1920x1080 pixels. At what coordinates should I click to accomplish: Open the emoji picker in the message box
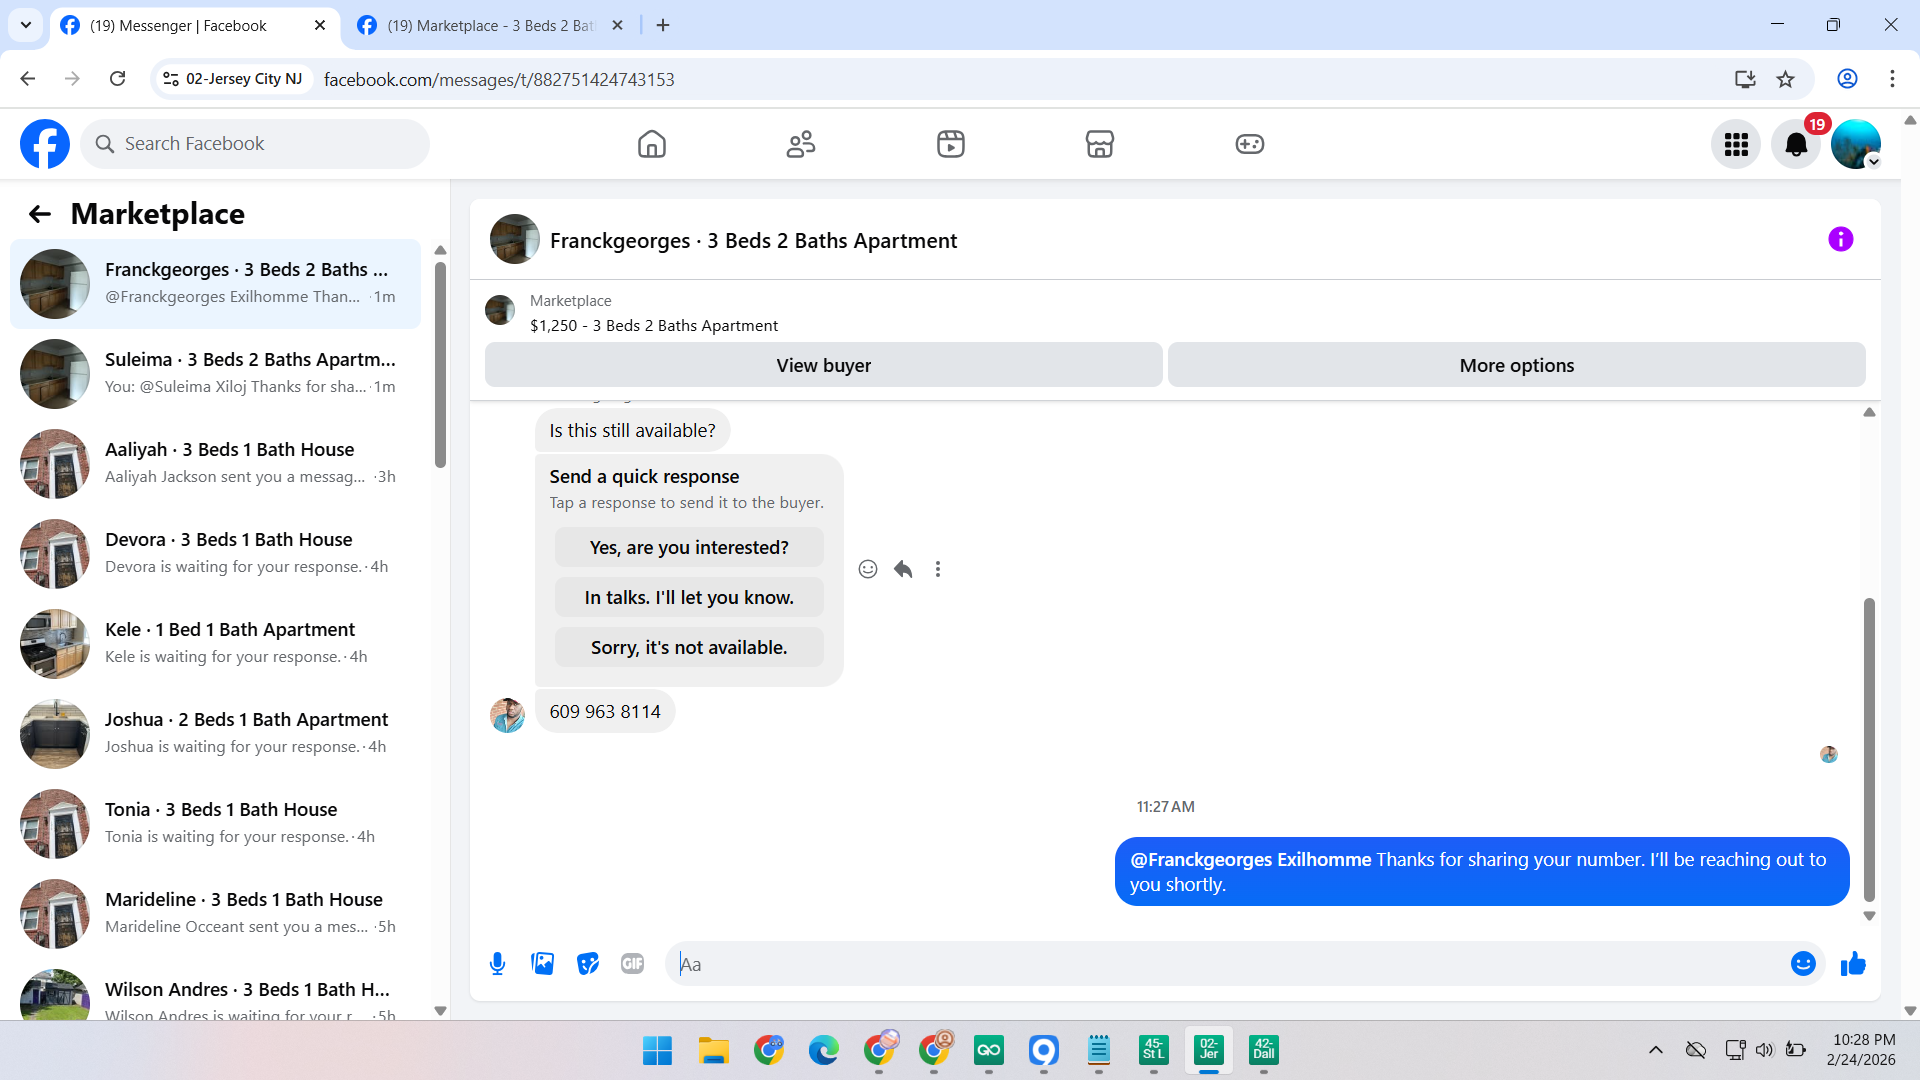pyautogui.click(x=1802, y=963)
